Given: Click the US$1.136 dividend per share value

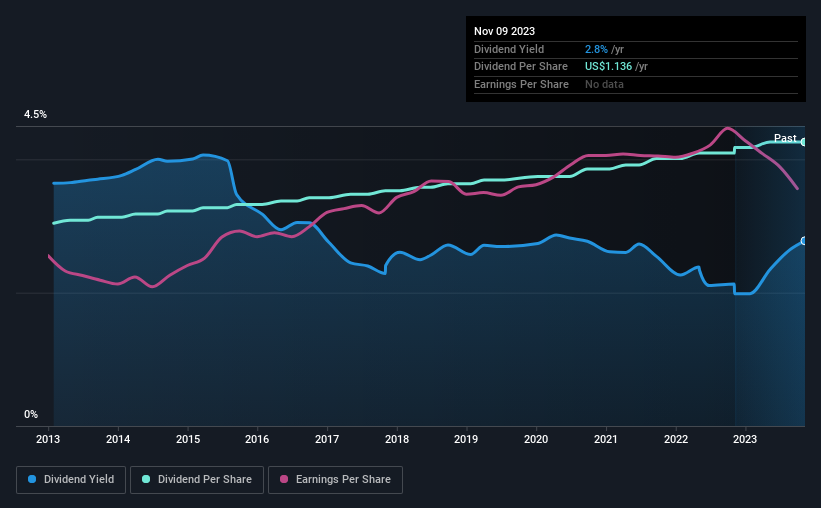Looking at the screenshot, I should click(x=608, y=67).
